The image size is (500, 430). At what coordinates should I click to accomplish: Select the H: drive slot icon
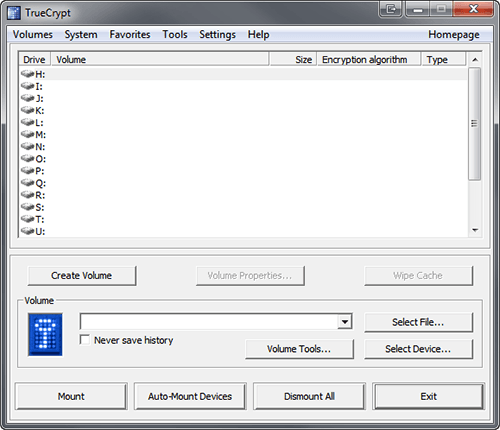[x=27, y=73]
